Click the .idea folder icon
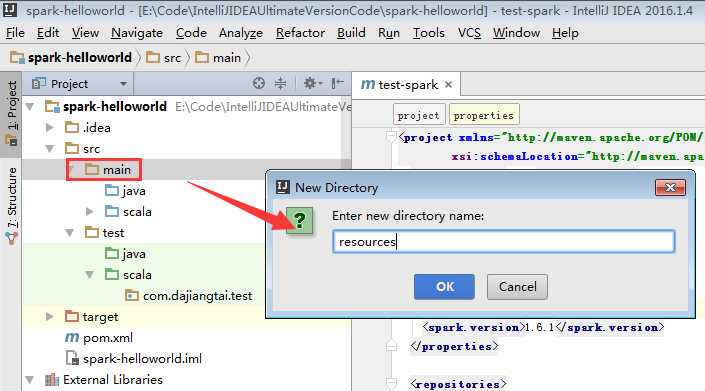This screenshot has width=705, height=391. pos(71,128)
